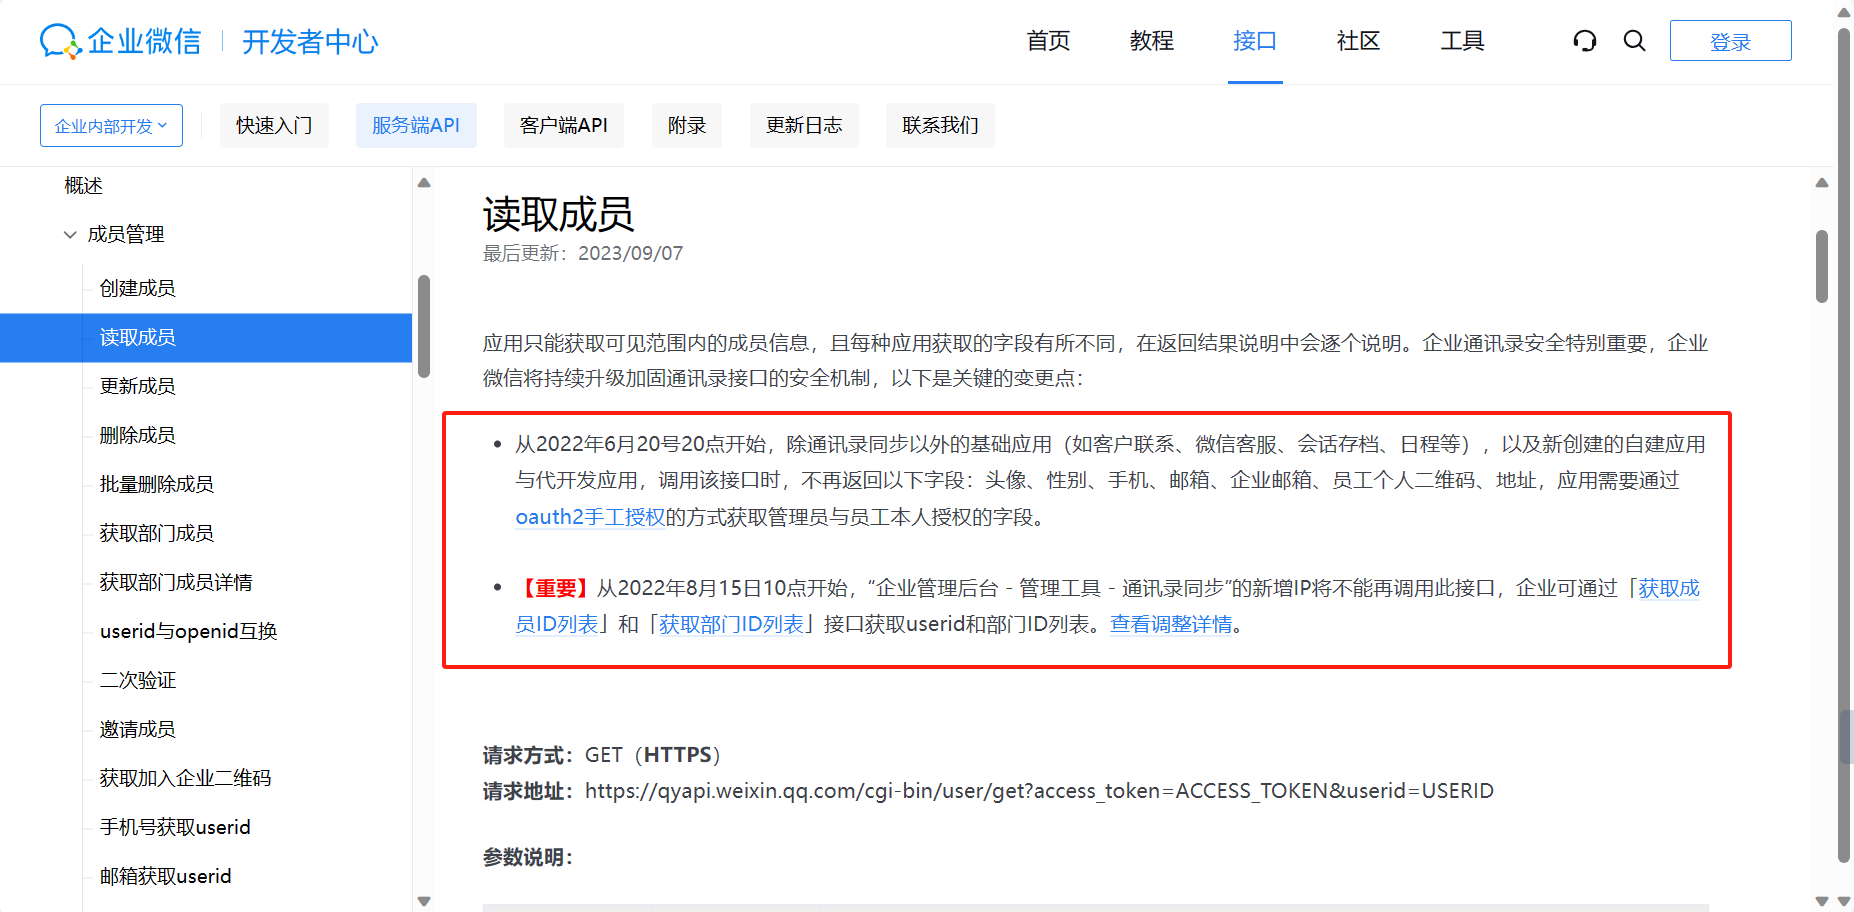Click the 参数说明 label
This screenshot has width=1854, height=912.
[528, 858]
